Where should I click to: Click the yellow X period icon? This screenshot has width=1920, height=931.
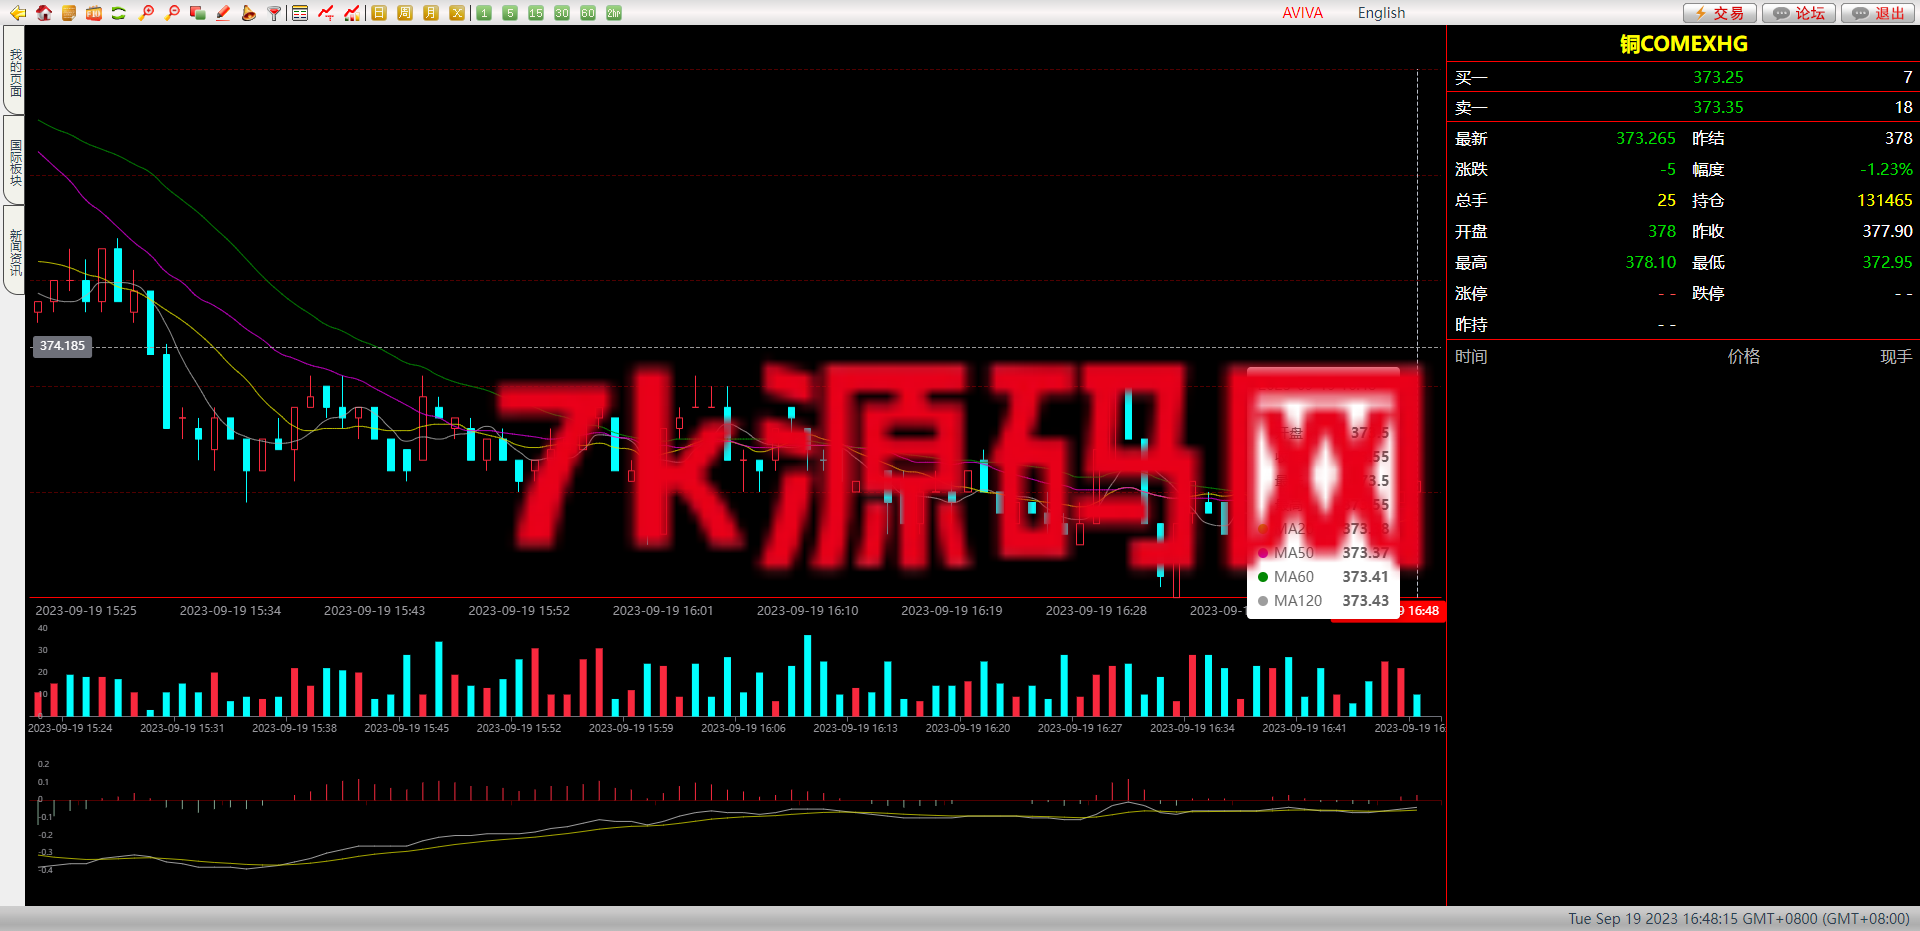[457, 13]
